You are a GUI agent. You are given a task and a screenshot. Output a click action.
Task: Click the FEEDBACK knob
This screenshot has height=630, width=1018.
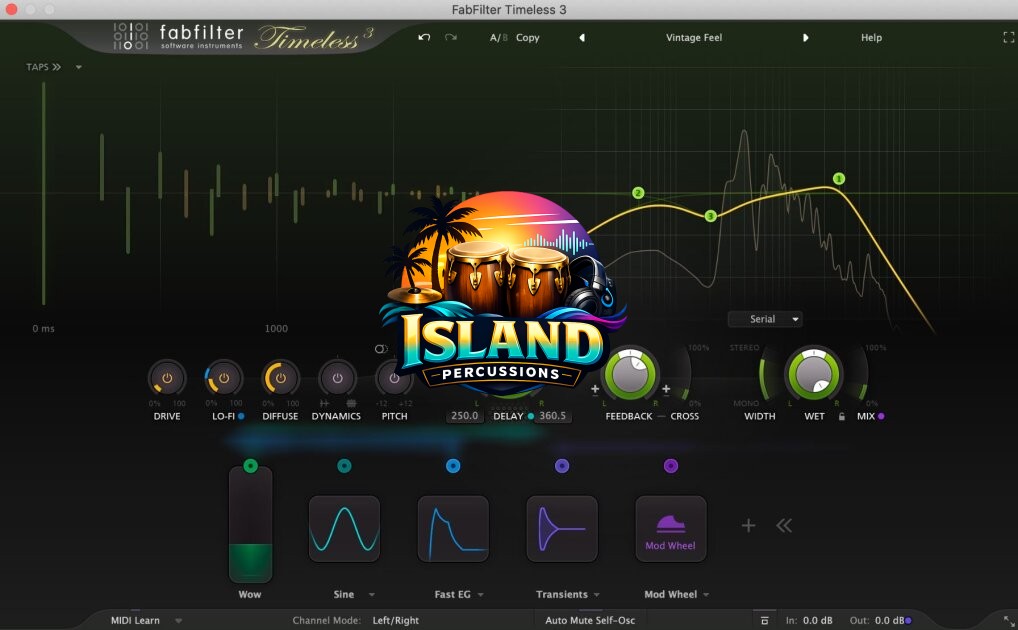630,375
